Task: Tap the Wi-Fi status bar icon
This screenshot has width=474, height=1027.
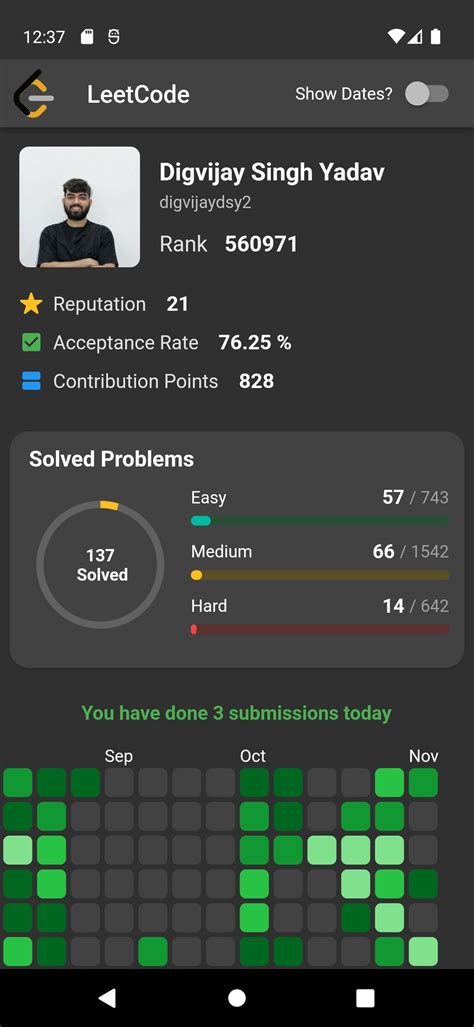Action: 396,37
